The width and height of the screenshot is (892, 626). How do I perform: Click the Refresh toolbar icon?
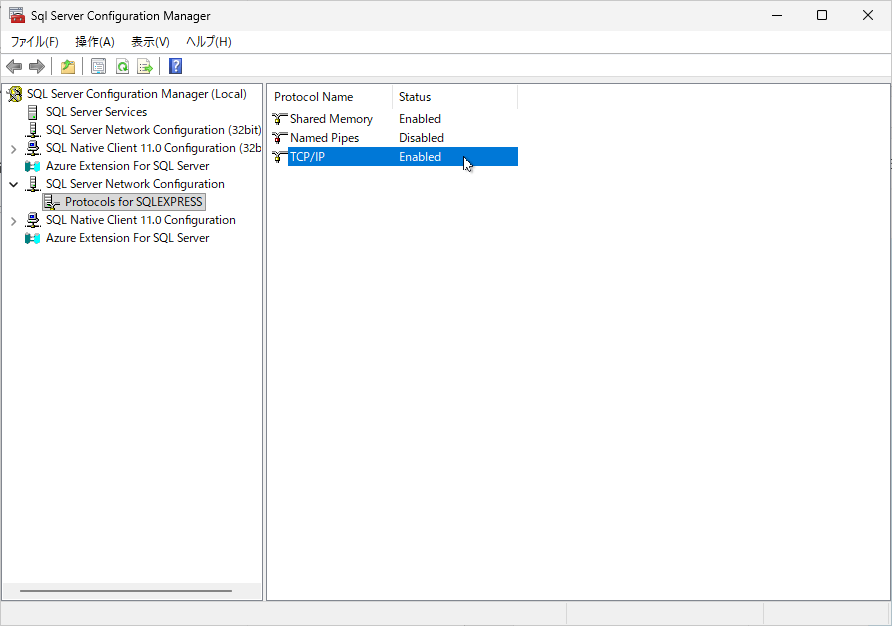pyautogui.click(x=122, y=67)
